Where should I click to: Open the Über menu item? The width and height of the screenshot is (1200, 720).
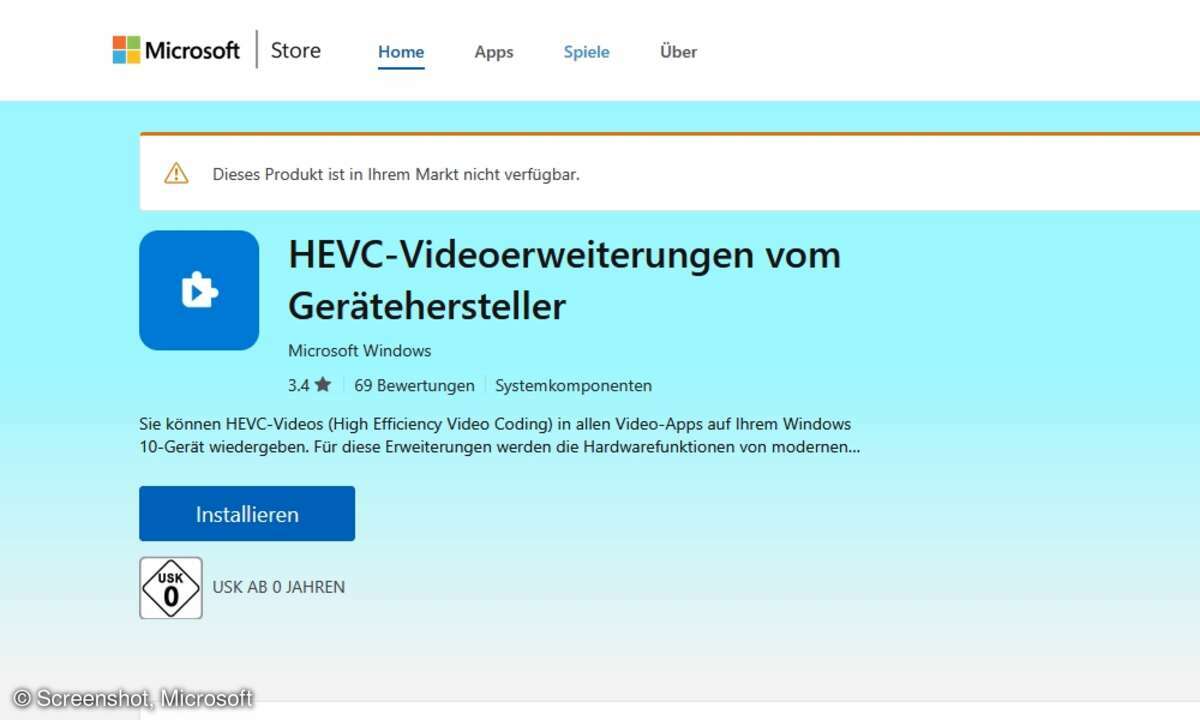click(678, 52)
